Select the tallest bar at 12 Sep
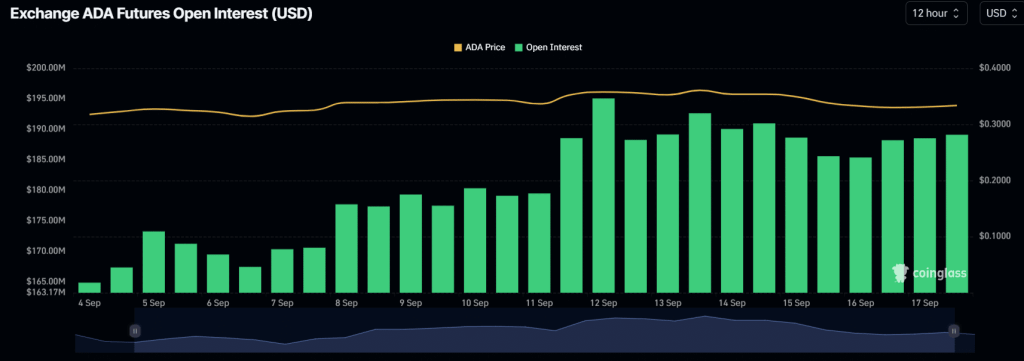The height and width of the screenshot is (361, 1024). tap(603, 195)
